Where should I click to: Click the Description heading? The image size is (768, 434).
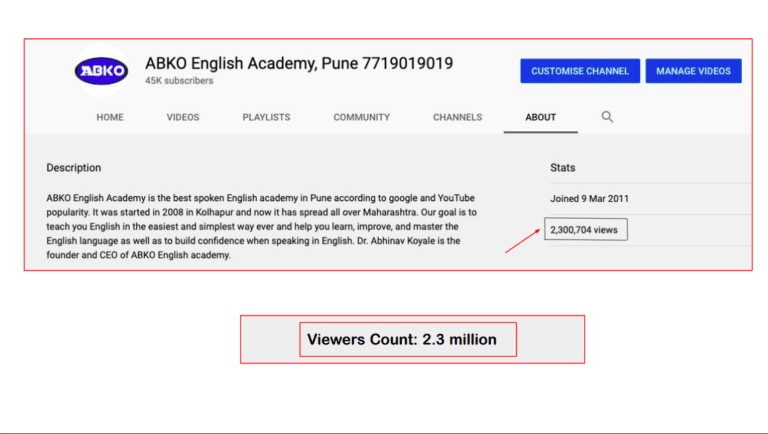pyautogui.click(x=73, y=168)
